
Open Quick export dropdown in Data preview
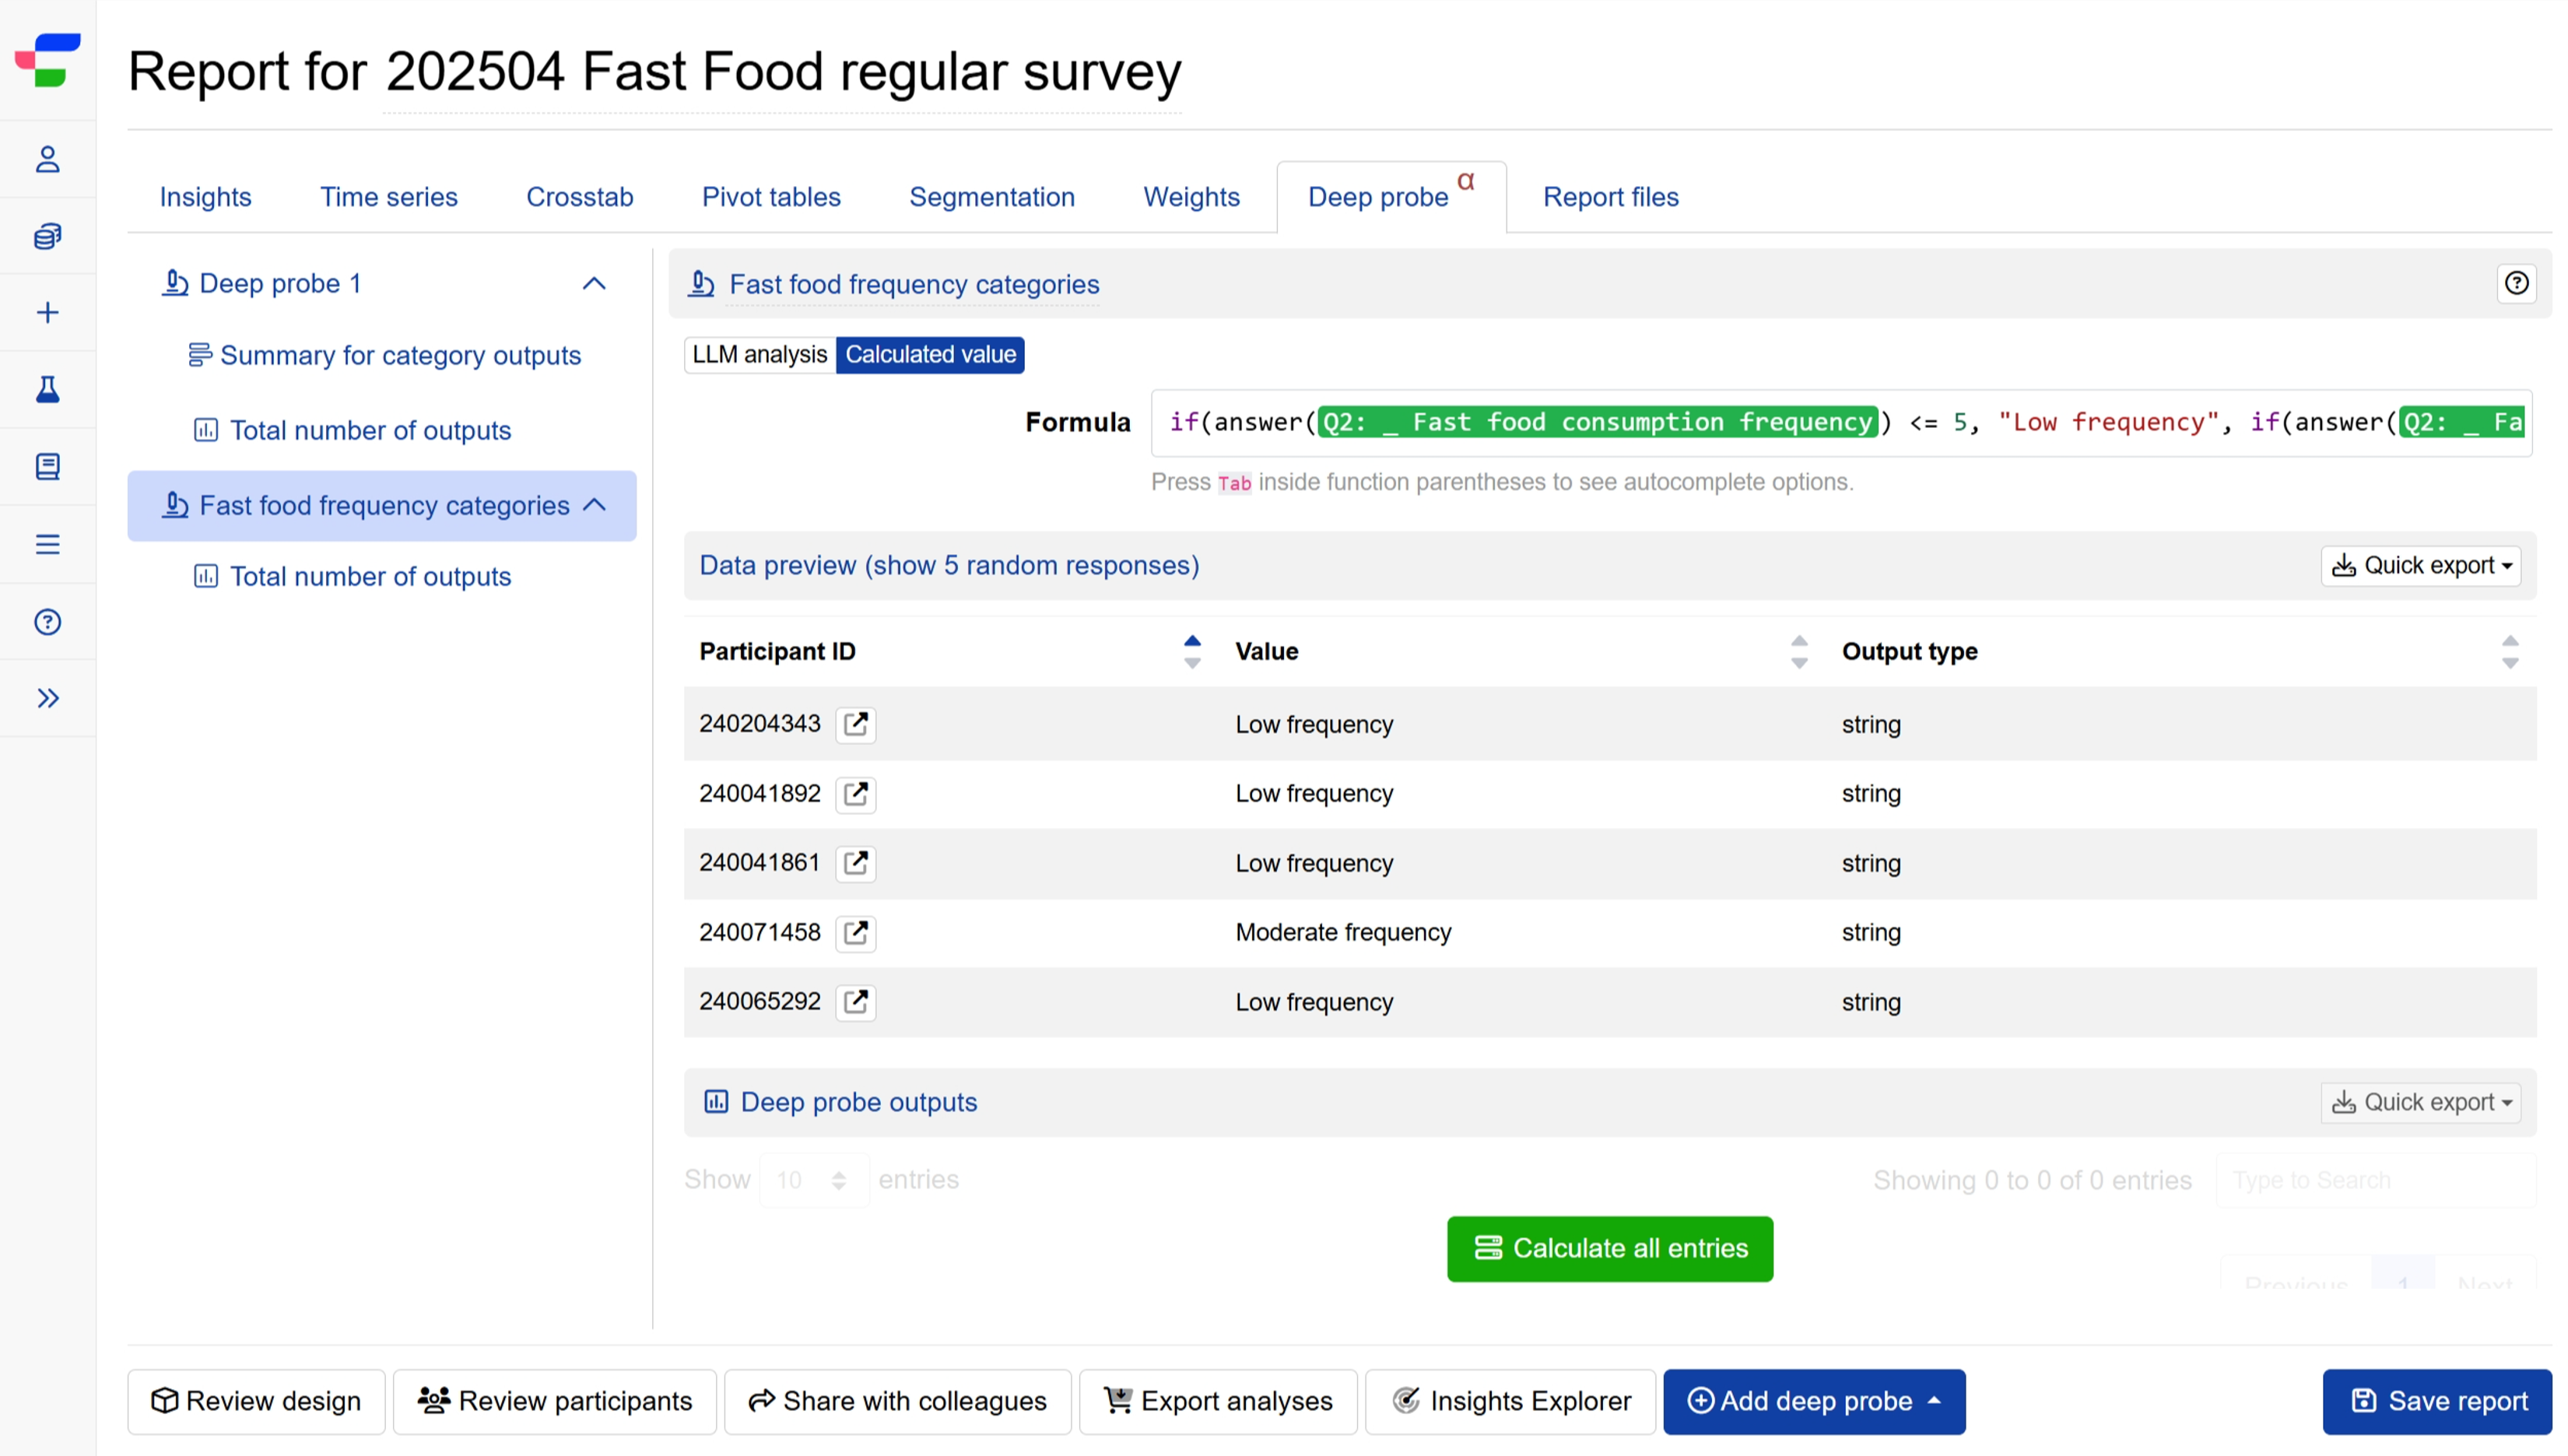pos(2420,565)
